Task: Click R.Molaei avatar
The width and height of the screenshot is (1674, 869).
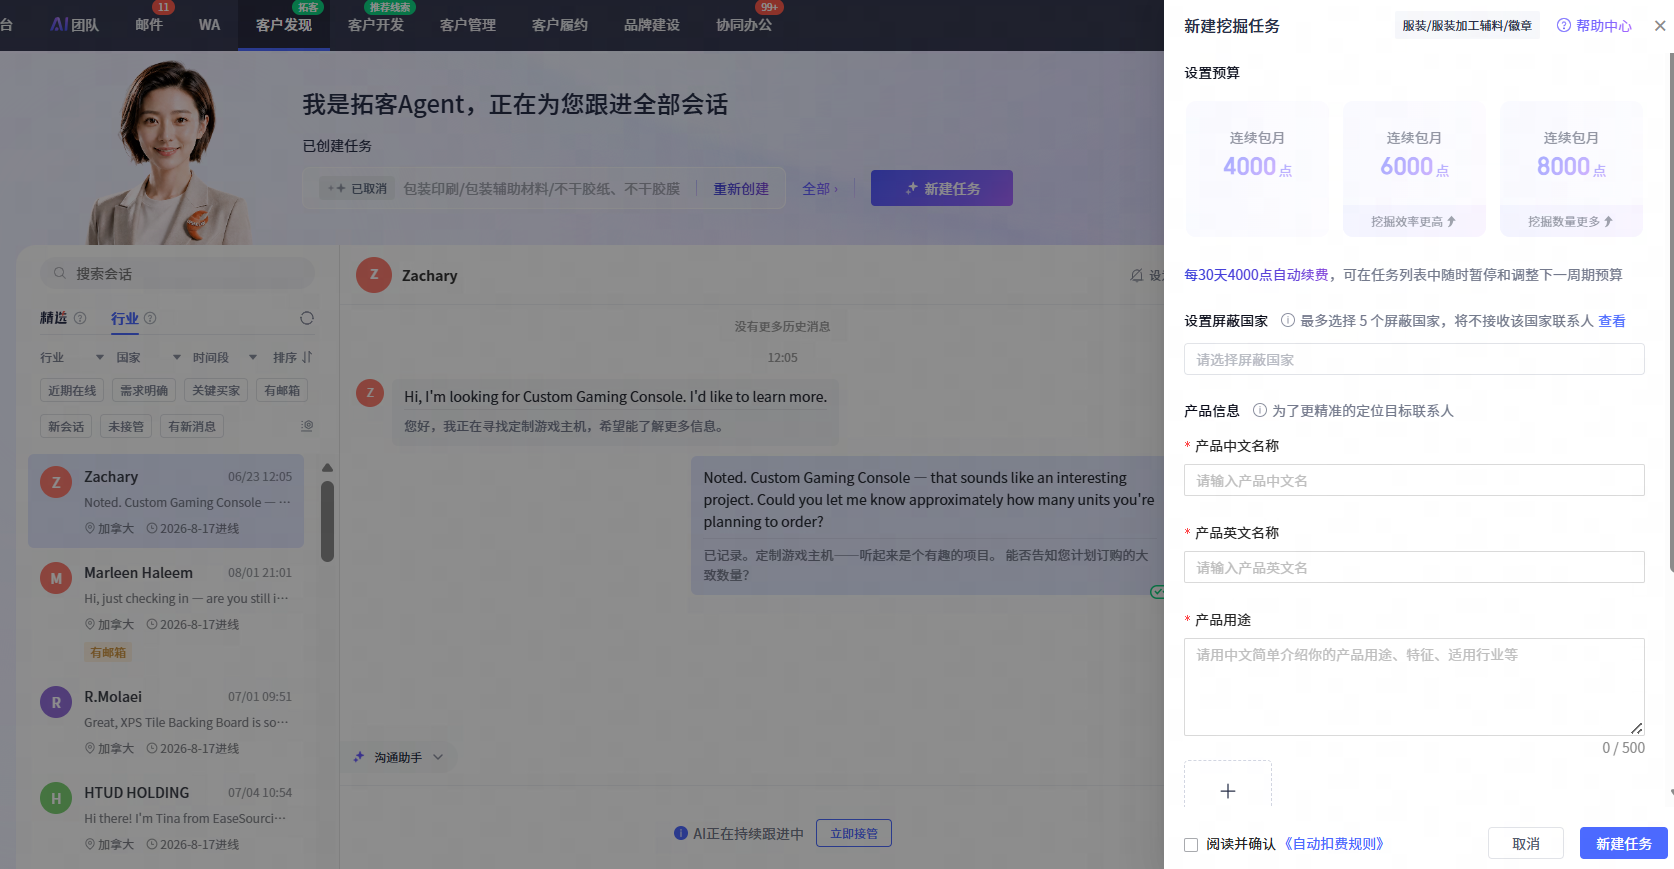Action: pos(56,702)
